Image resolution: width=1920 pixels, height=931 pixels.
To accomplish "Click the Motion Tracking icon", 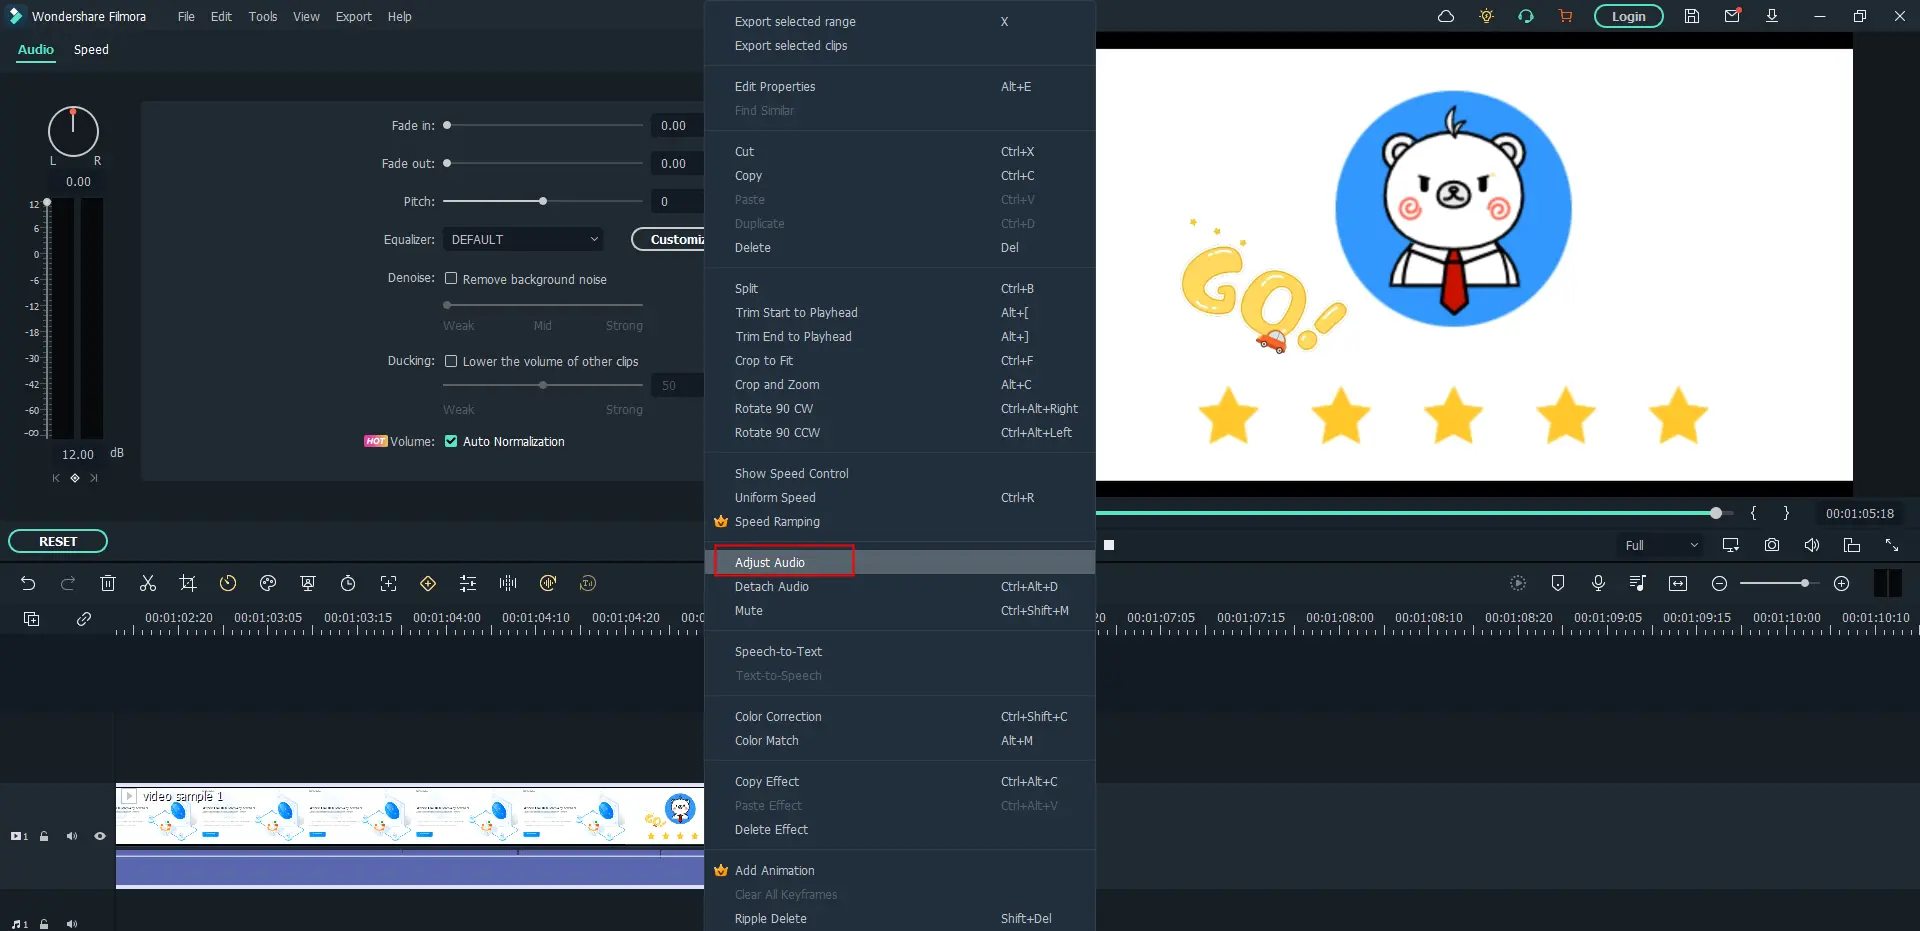I will pos(388,583).
